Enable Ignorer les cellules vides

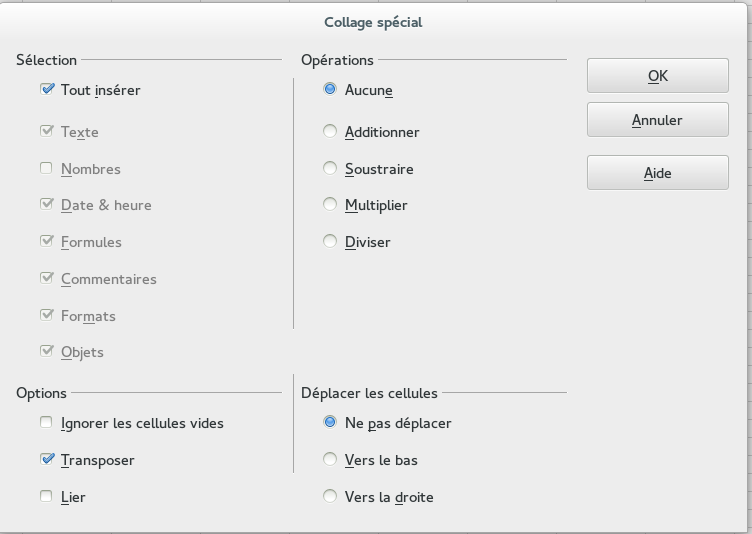pos(47,423)
